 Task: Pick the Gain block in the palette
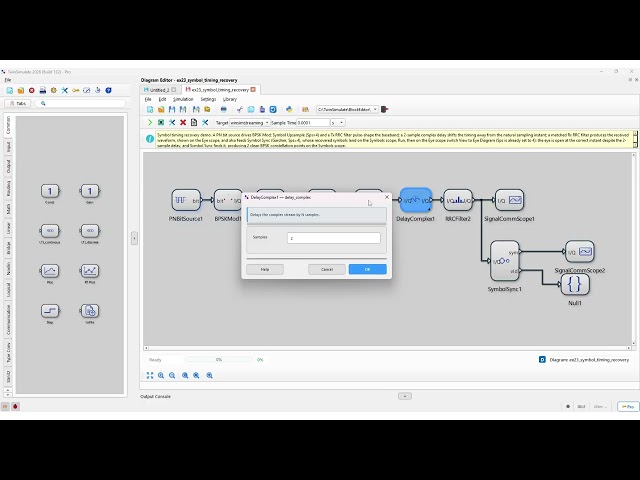click(x=90, y=191)
